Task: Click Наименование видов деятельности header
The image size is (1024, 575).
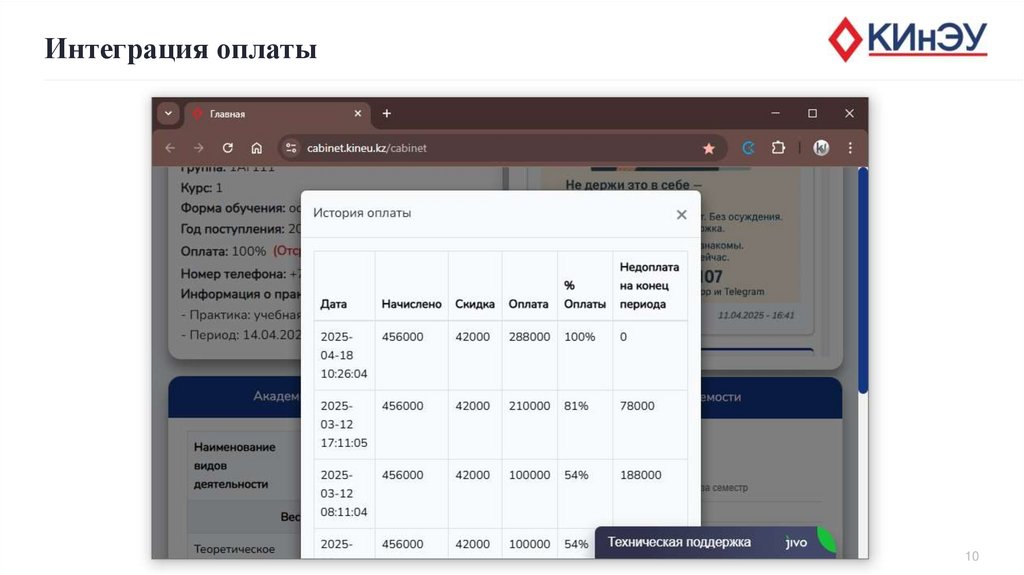Action: (x=234, y=466)
